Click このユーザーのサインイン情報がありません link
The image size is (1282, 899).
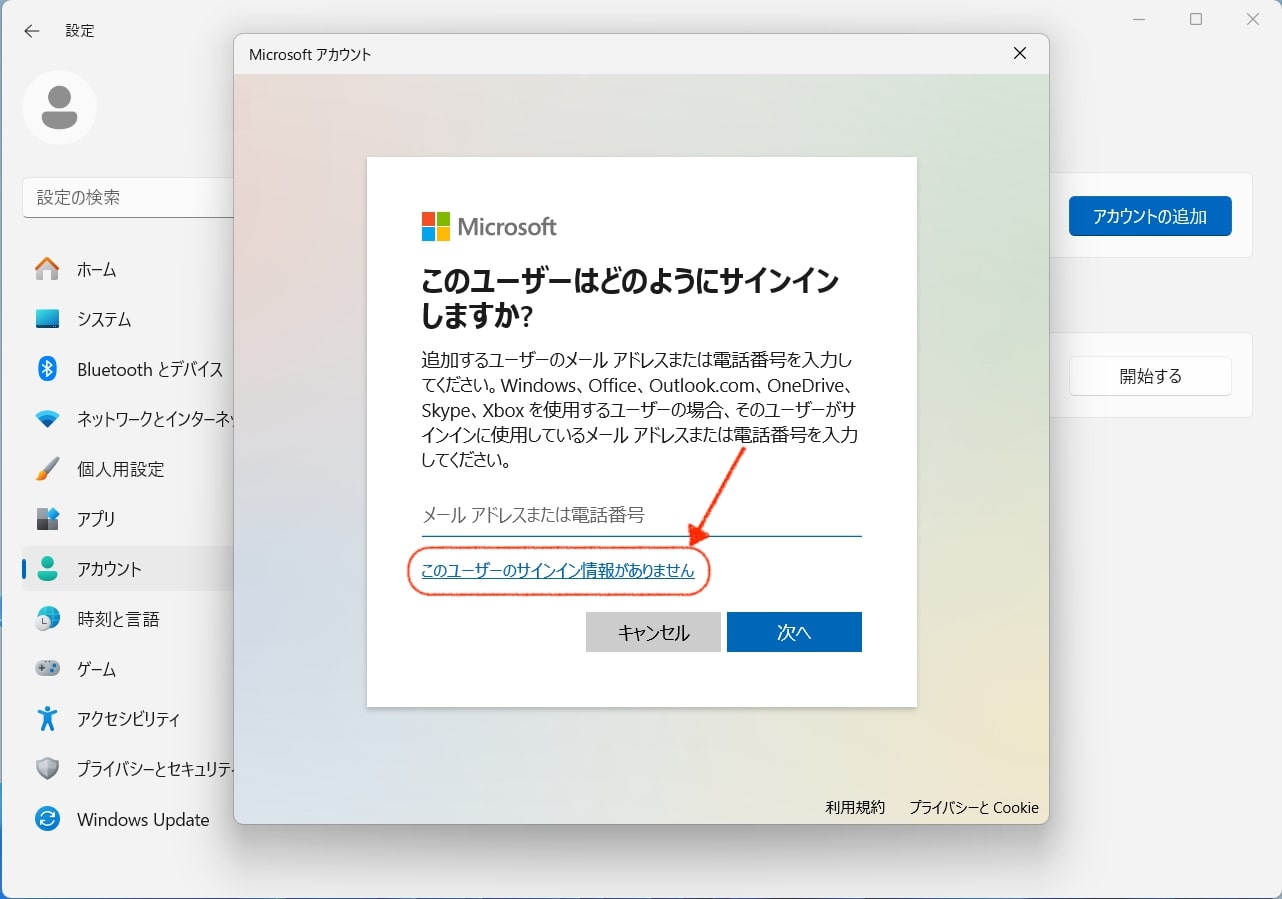558,571
